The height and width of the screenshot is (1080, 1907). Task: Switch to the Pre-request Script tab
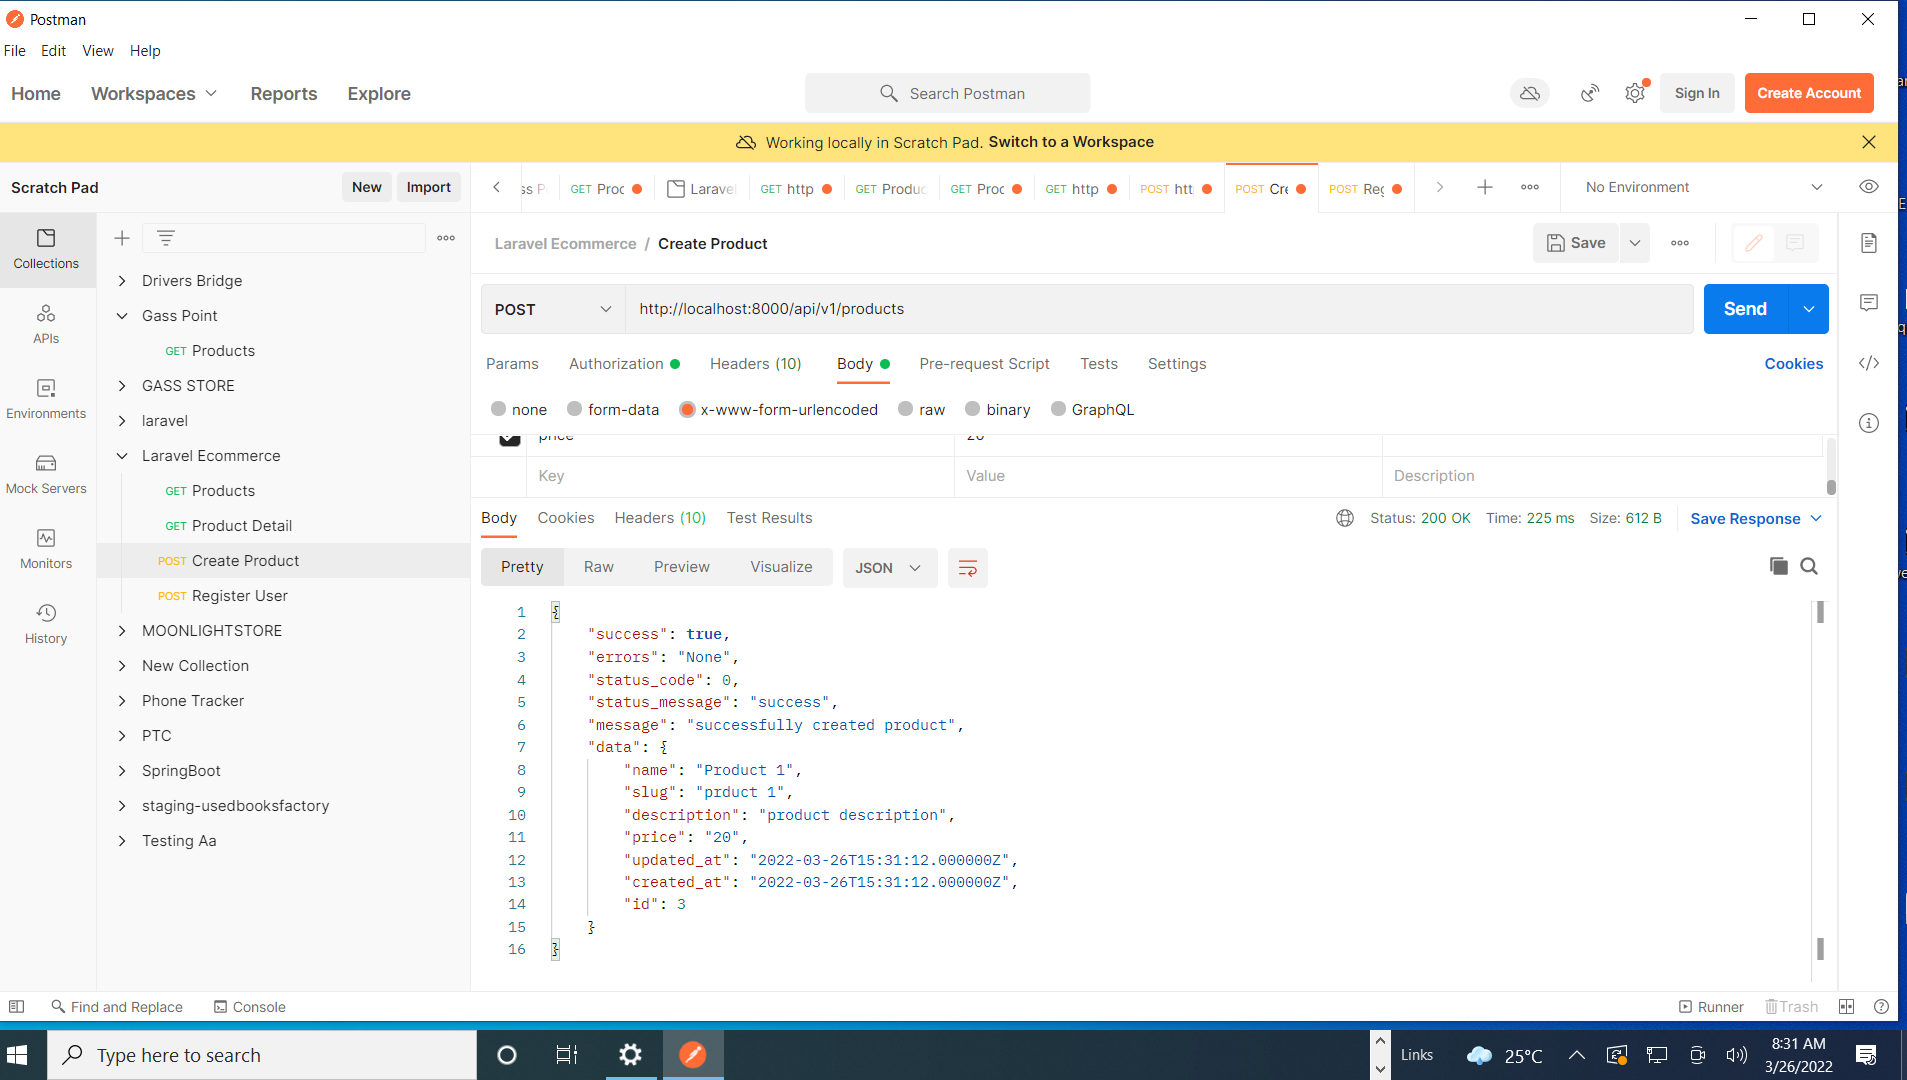click(984, 364)
